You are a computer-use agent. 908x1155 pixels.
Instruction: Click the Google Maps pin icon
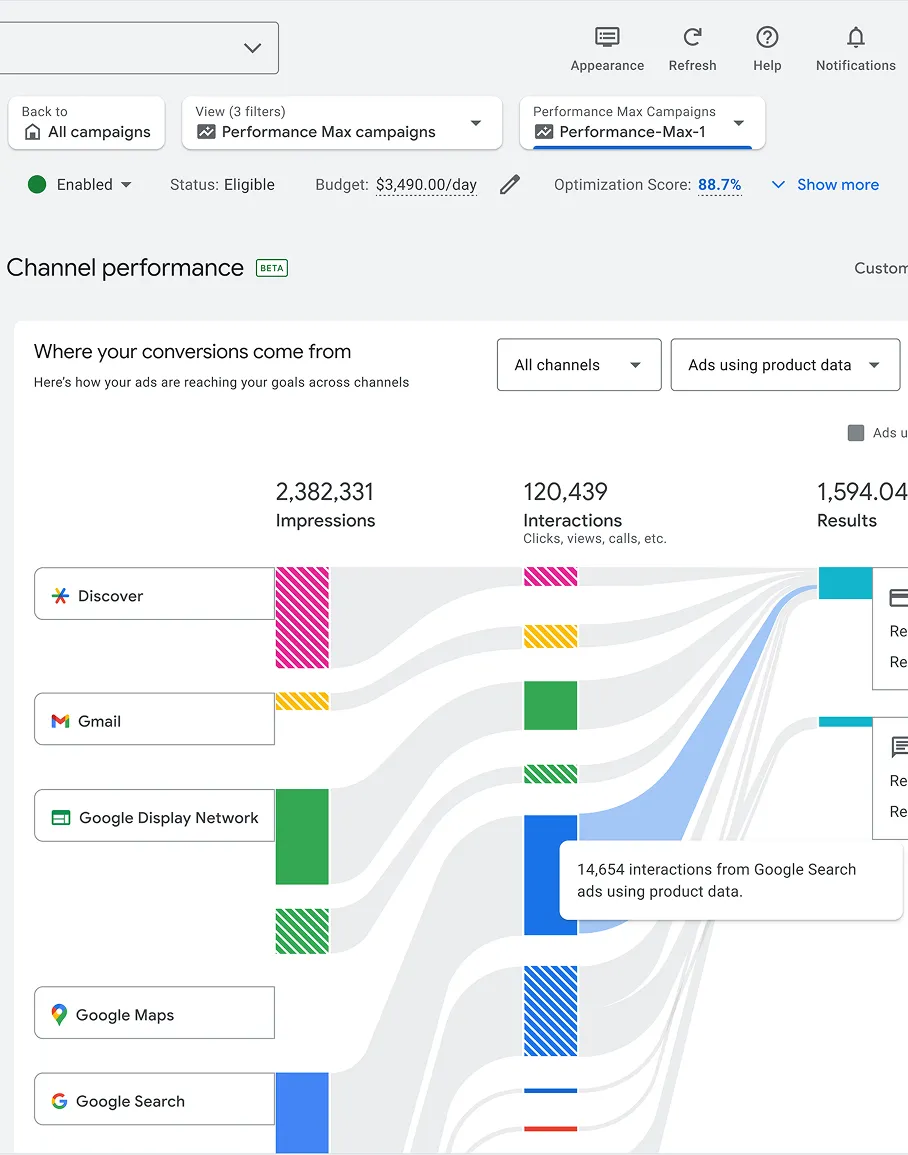(59, 1014)
